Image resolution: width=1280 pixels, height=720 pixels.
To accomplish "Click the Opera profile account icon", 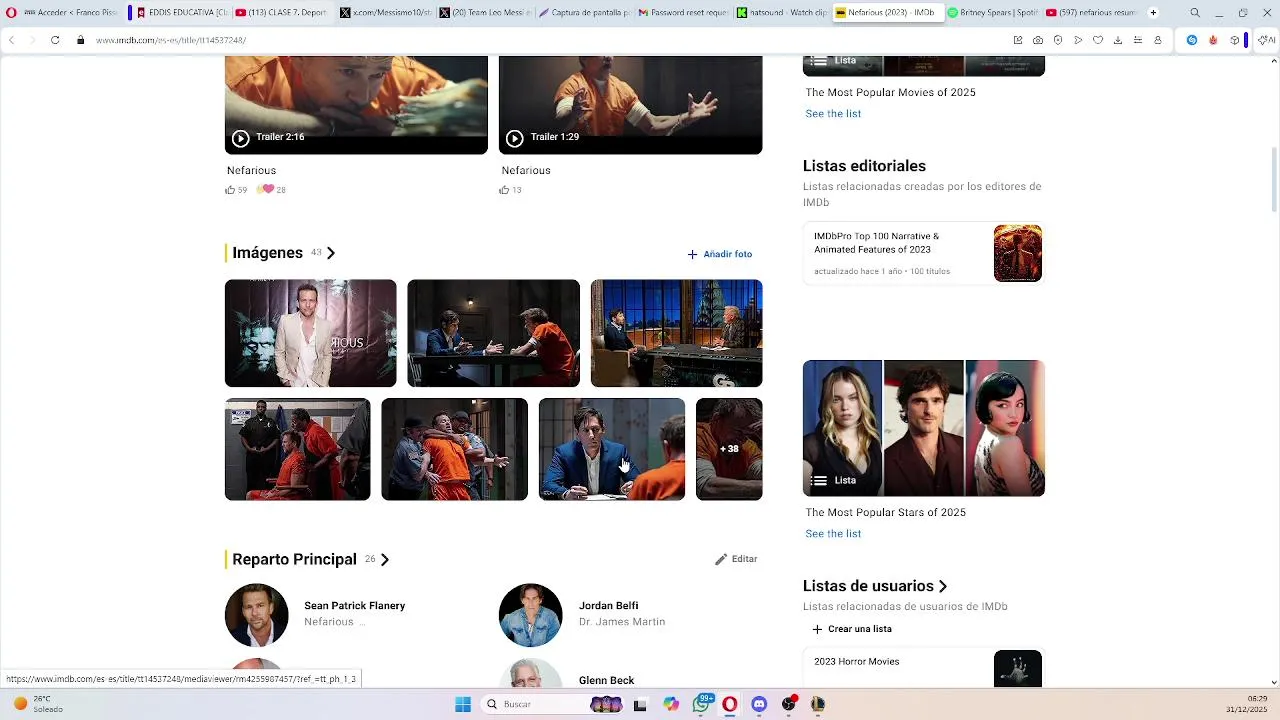I will tap(1158, 40).
